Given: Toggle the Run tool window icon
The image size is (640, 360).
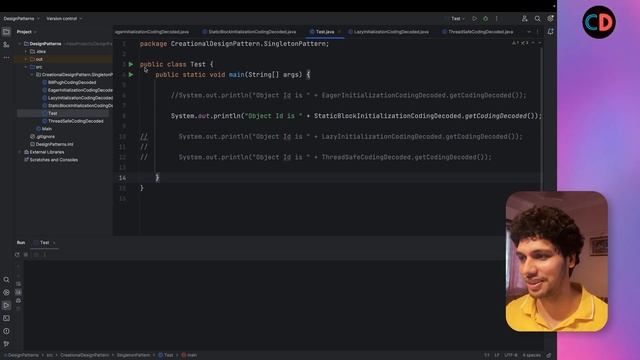Looking at the screenshot, I should [6, 305].
